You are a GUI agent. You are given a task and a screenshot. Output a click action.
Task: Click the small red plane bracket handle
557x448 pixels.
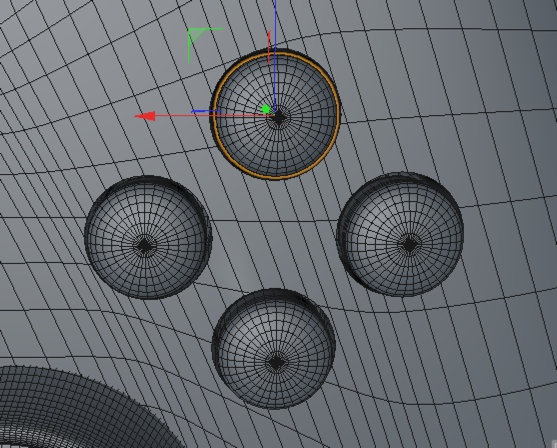coord(269,47)
